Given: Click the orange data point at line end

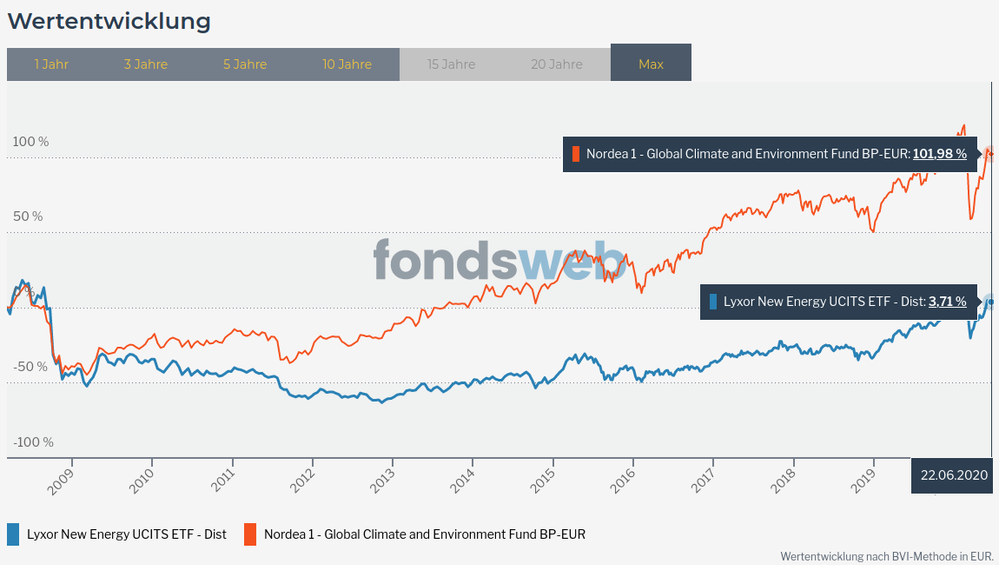Looking at the screenshot, I should pos(990,153).
